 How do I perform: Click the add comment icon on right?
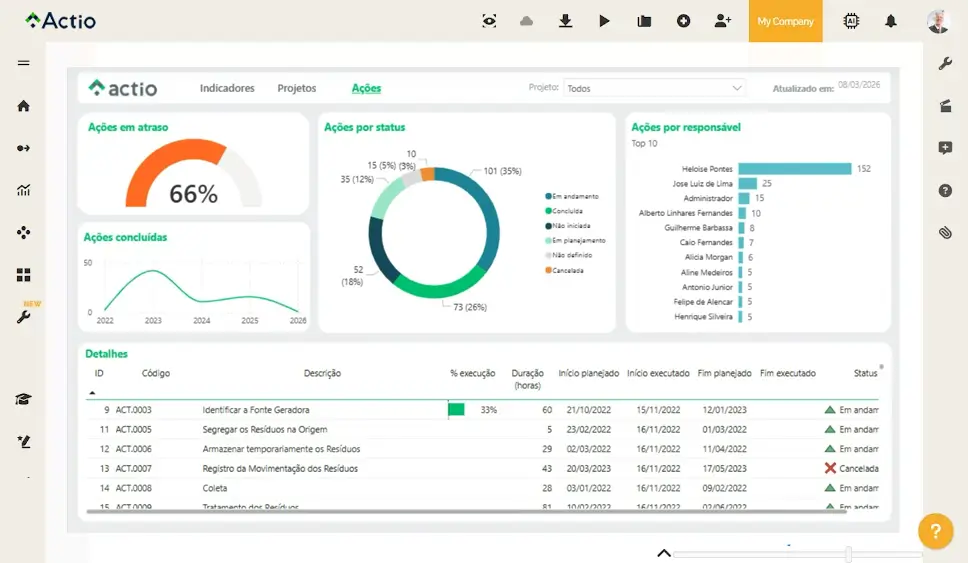coord(945,148)
